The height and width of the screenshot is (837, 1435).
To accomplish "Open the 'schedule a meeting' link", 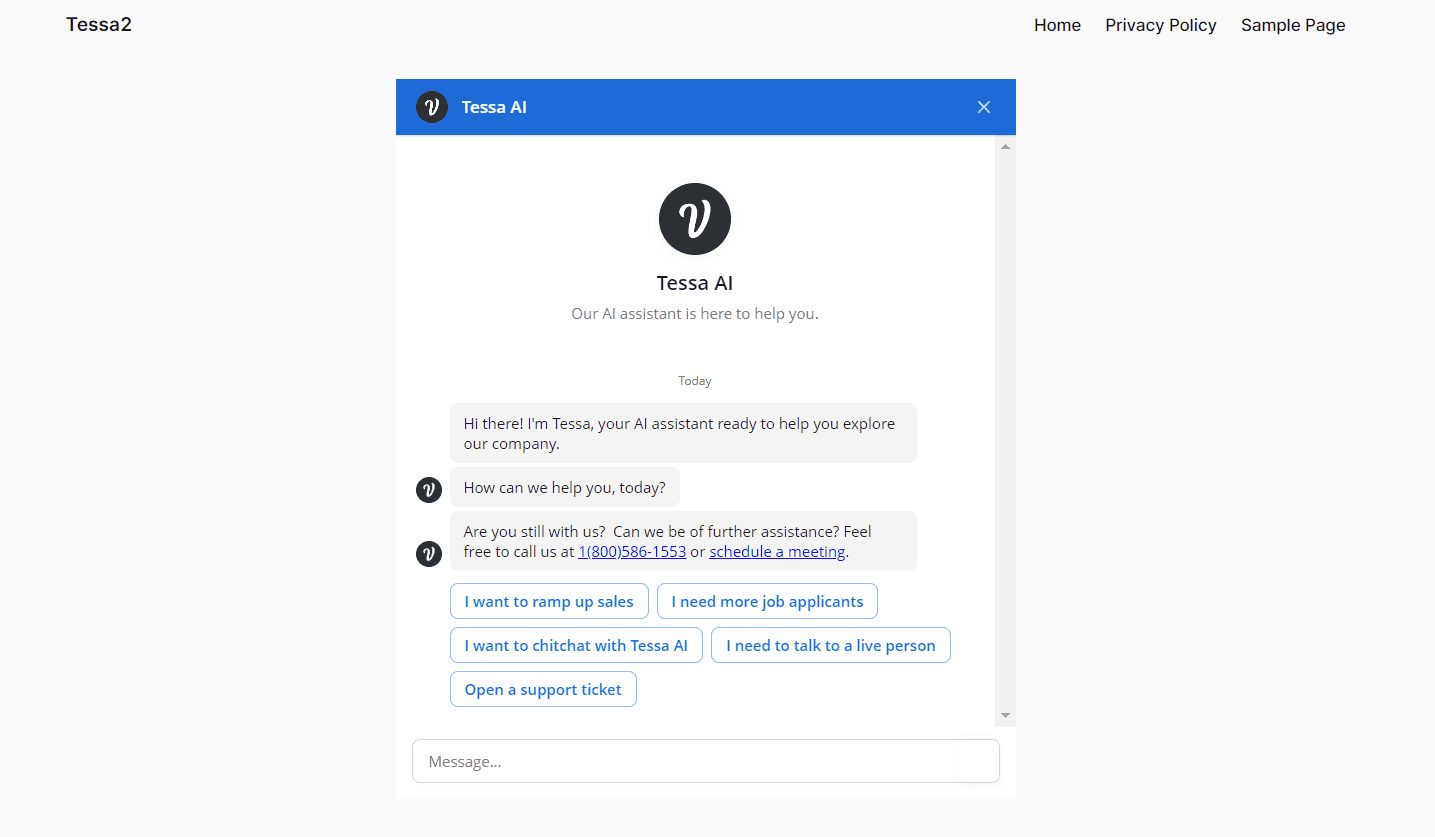I will (777, 551).
